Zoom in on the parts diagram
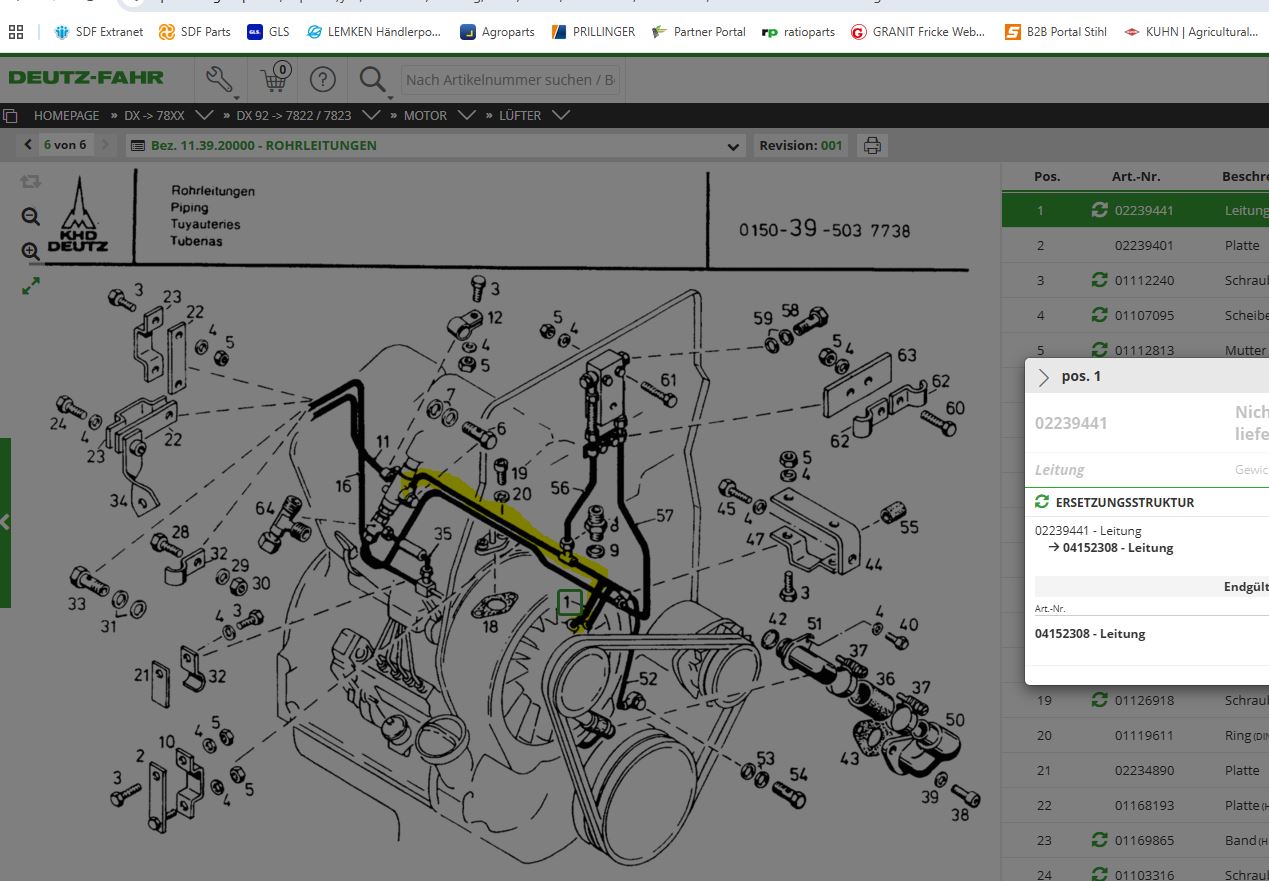The width and height of the screenshot is (1269, 881). (x=31, y=251)
